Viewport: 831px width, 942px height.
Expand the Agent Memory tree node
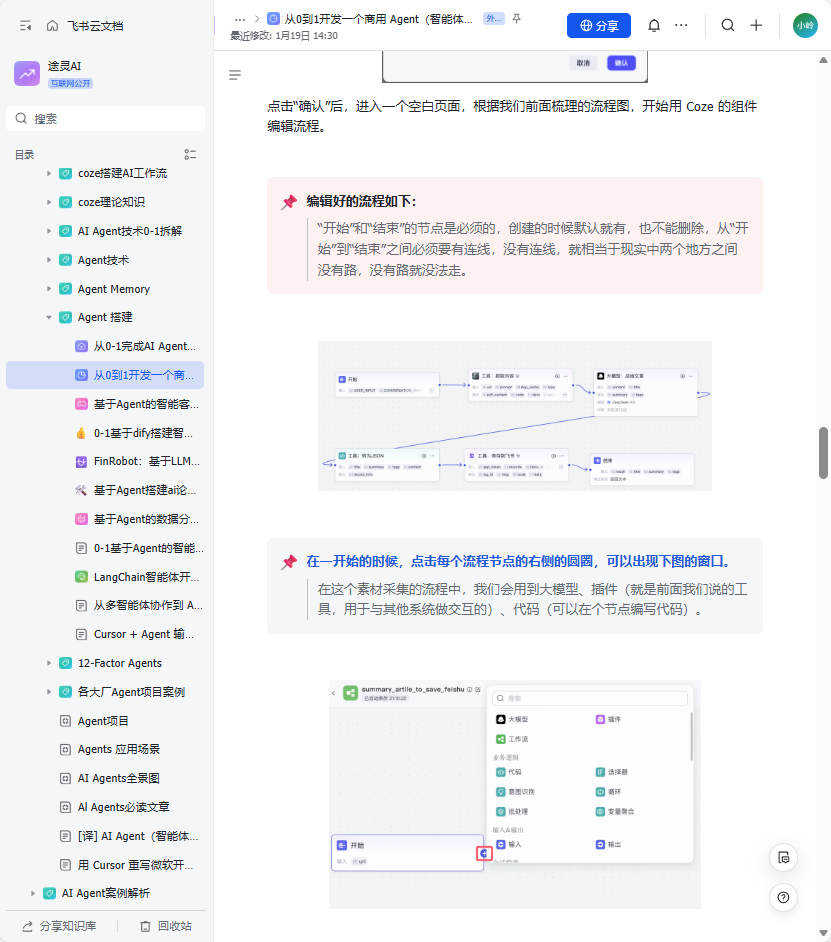point(49,289)
